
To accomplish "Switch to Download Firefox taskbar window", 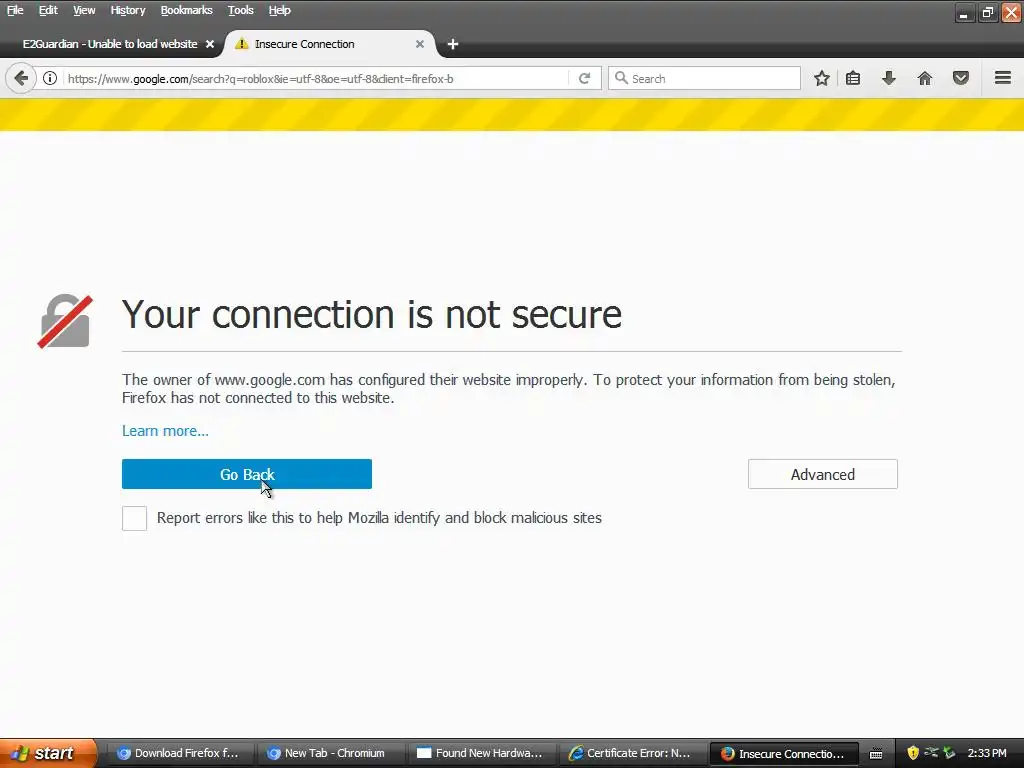I will coord(178,753).
